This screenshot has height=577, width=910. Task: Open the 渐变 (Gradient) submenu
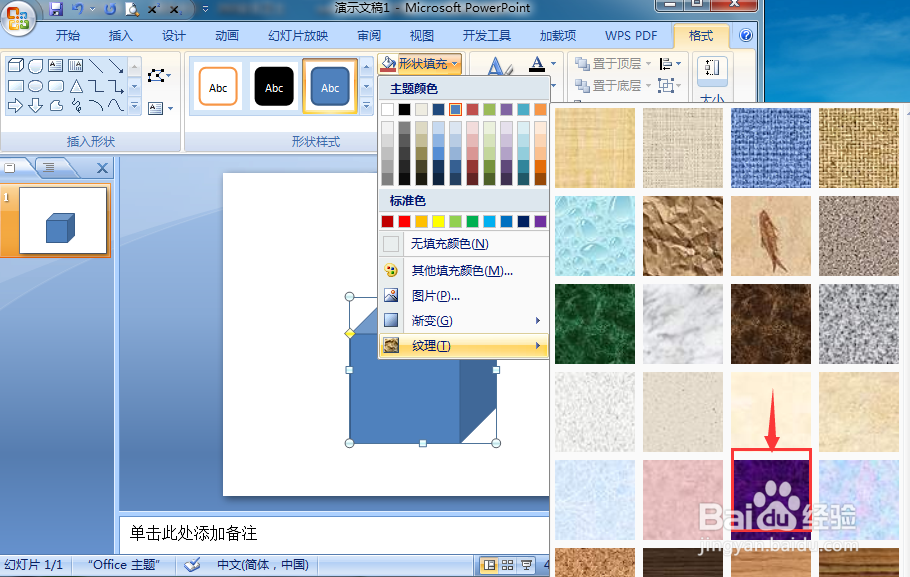point(463,320)
